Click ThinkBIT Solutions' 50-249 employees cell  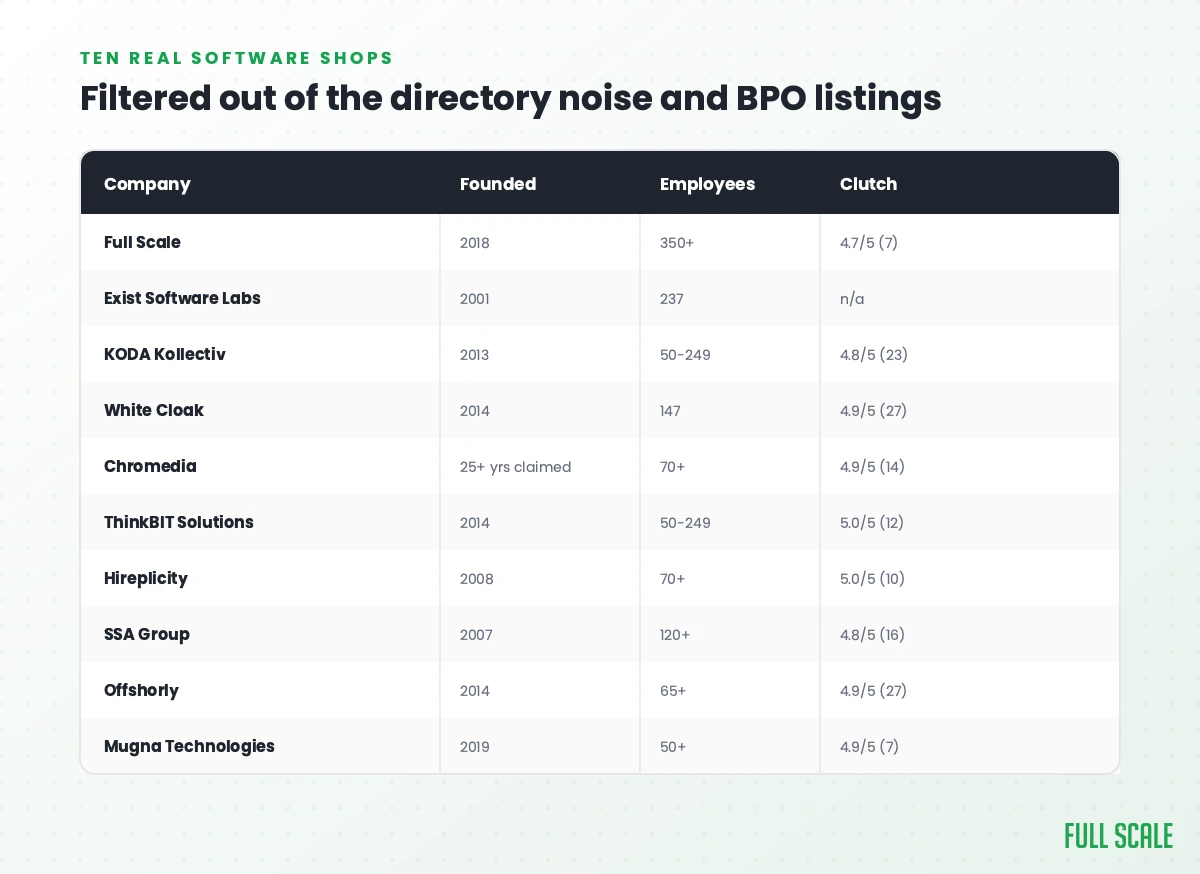coord(686,522)
